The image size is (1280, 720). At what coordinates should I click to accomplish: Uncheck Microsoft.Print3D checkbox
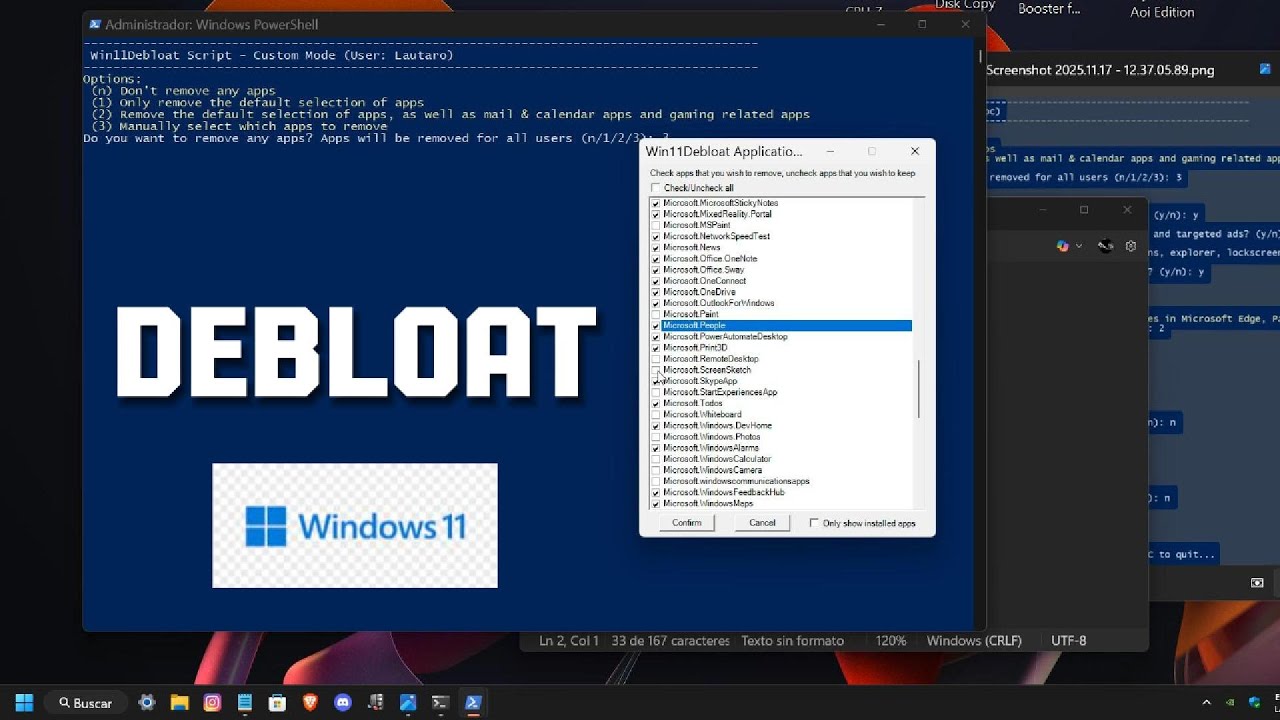656,348
